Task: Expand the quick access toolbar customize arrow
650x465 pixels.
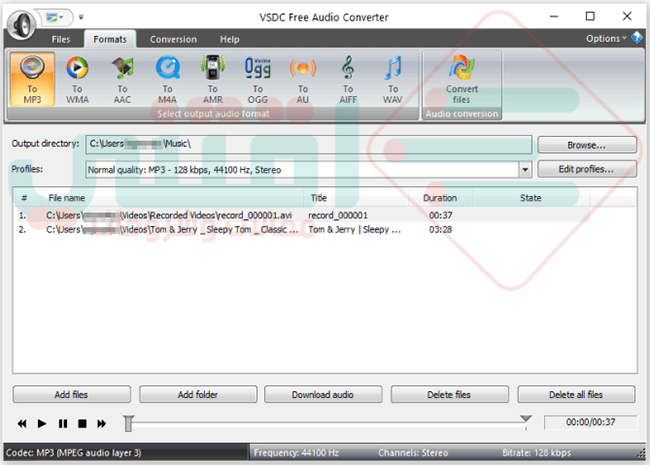Action: [81, 17]
